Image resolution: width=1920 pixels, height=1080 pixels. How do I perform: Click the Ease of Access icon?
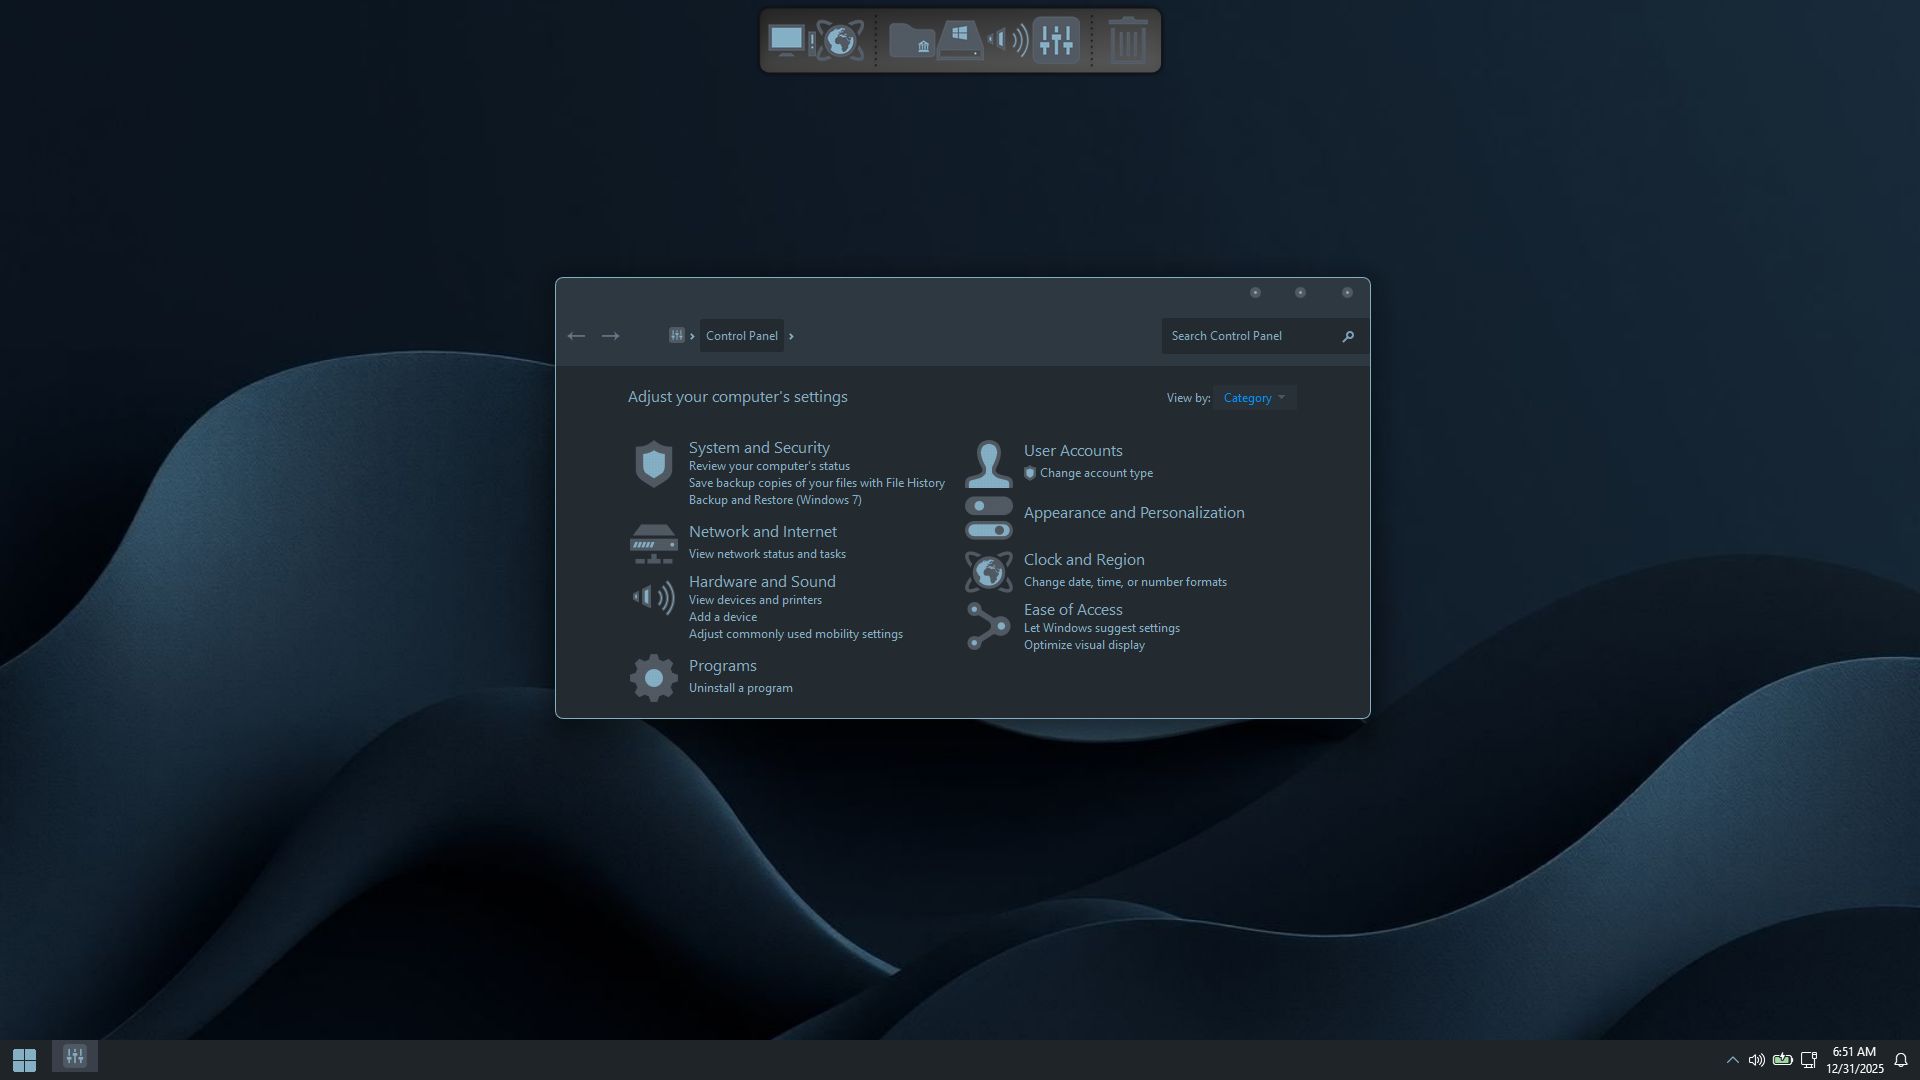988,626
